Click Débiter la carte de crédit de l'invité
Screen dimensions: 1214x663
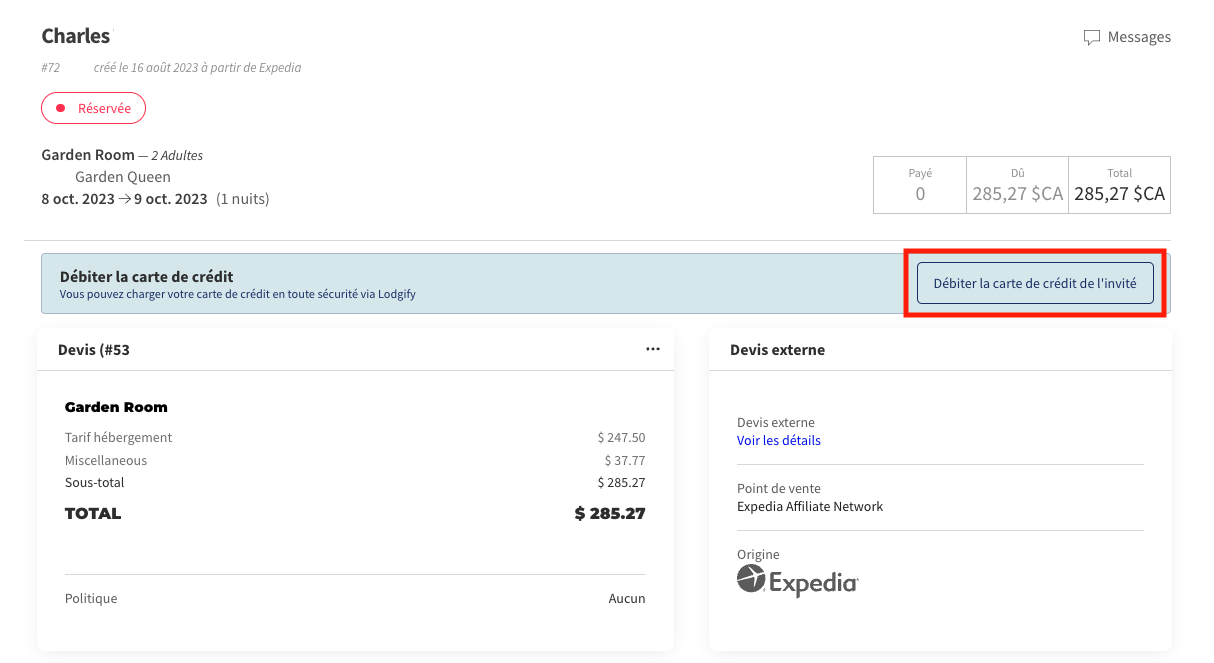1034,283
